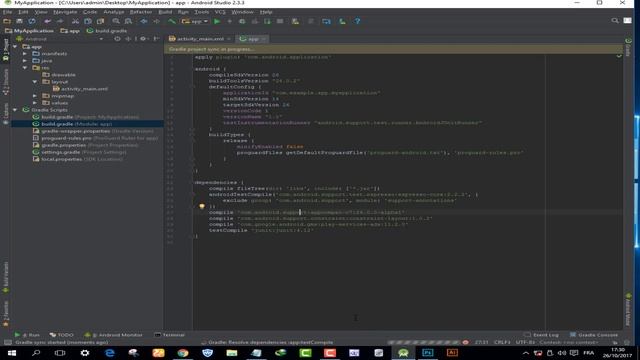Click the Undo toolbar arrow
Screen dimensions: 640x360
coord(47,21)
